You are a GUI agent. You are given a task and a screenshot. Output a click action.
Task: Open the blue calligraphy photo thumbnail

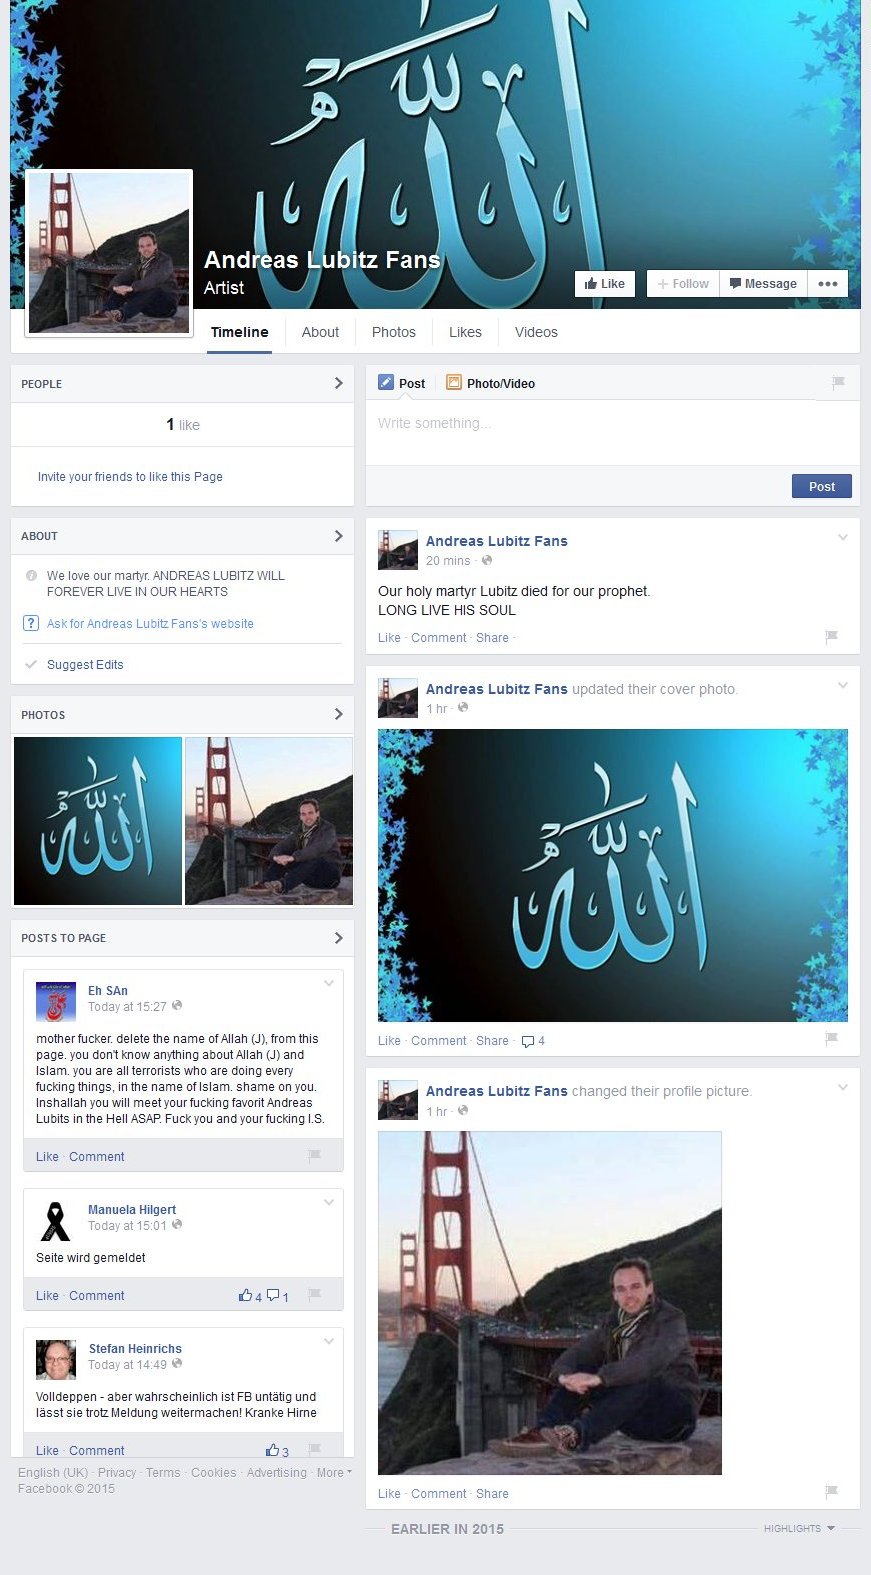coord(98,821)
